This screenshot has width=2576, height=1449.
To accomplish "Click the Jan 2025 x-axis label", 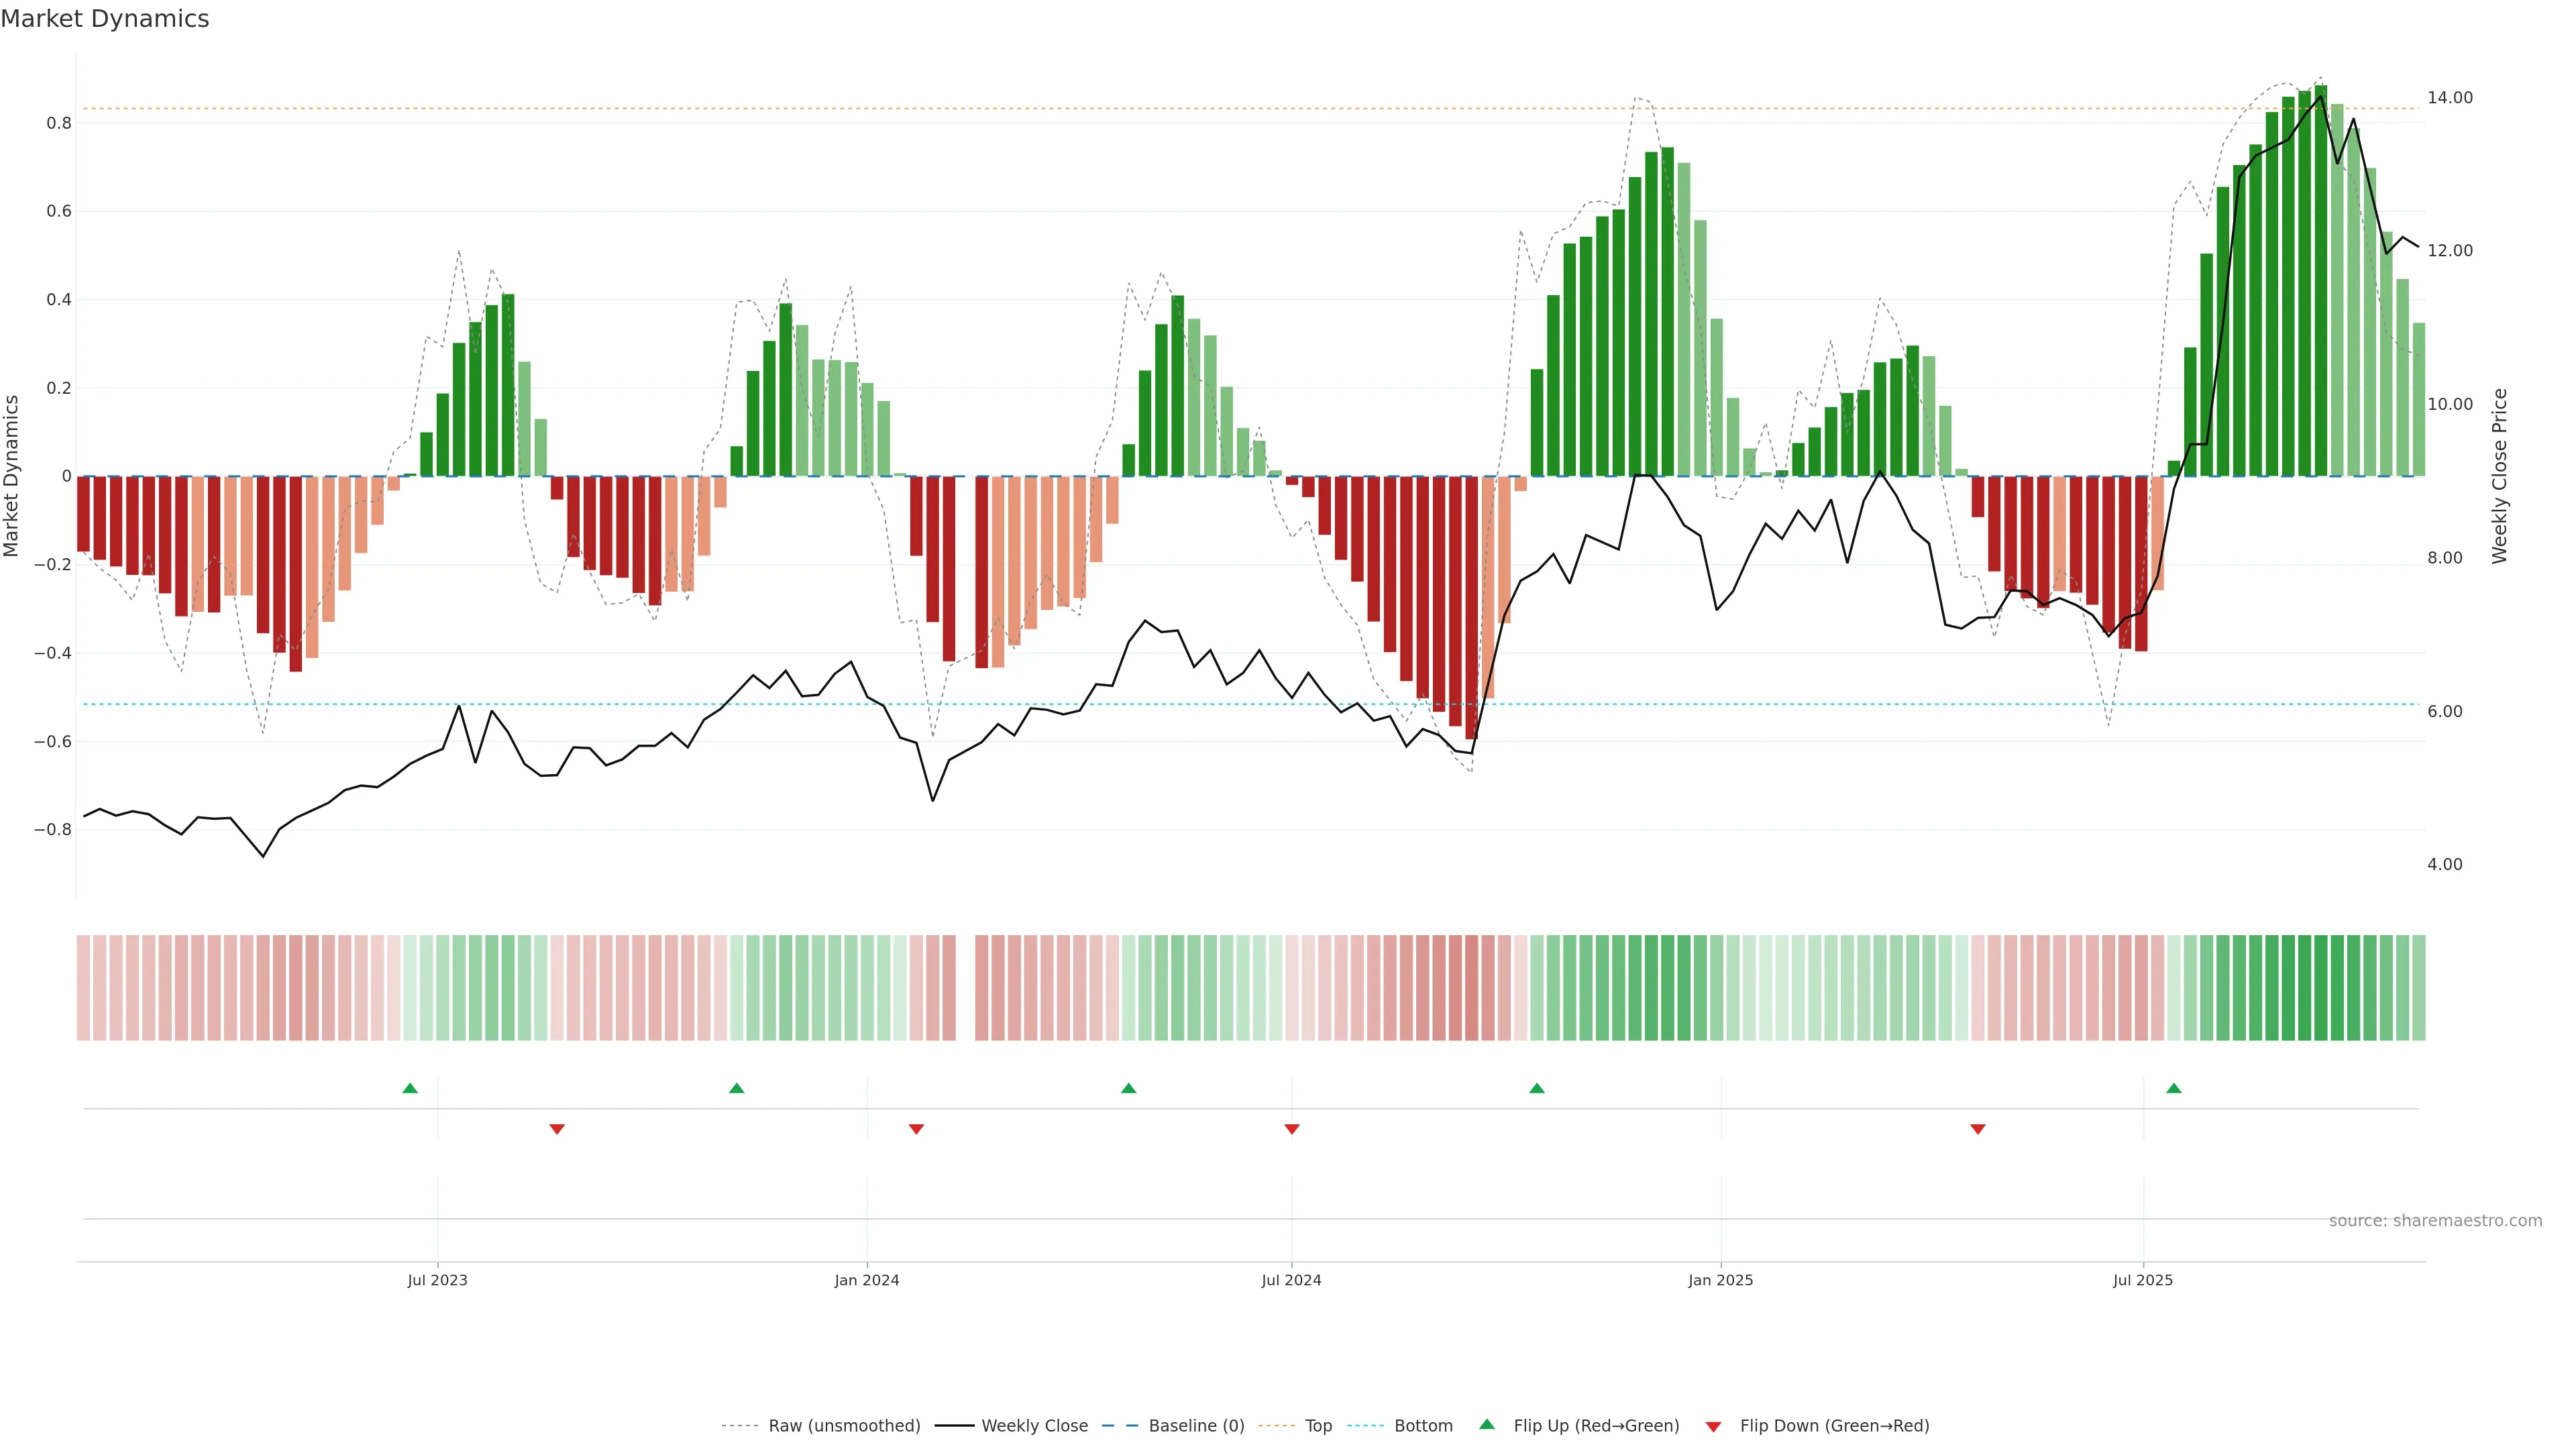I will [1720, 1280].
